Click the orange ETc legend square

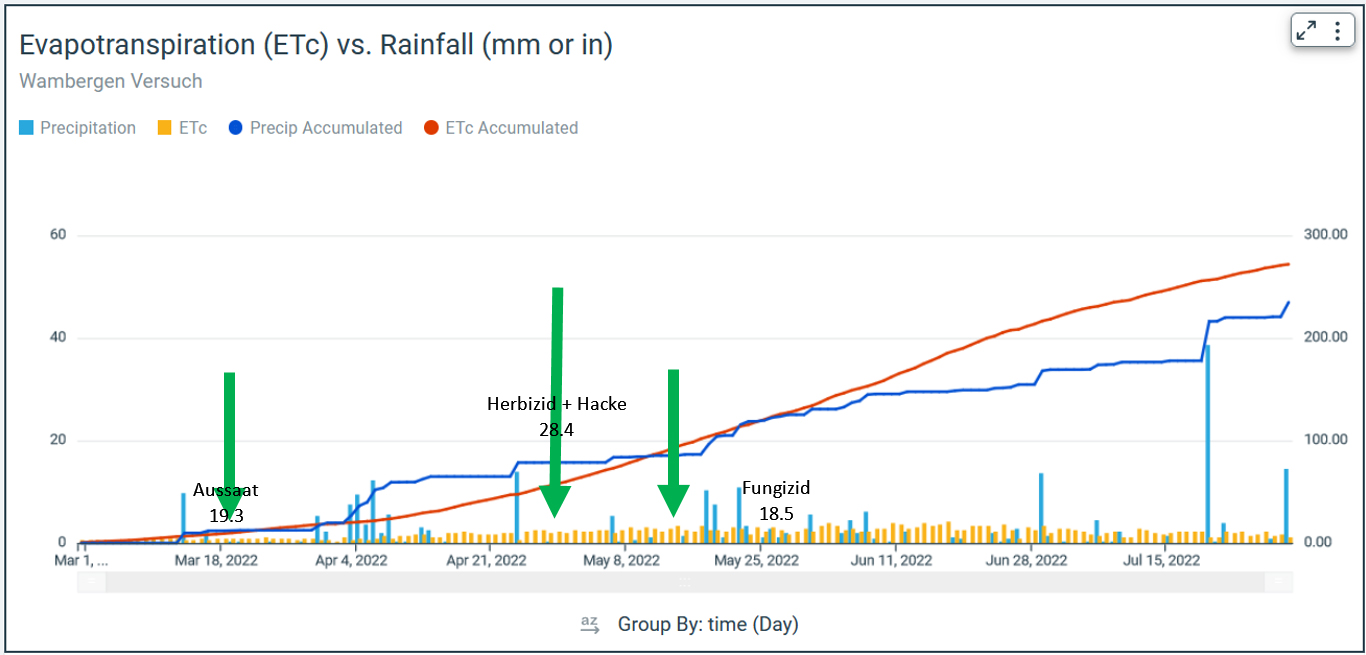(x=165, y=128)
